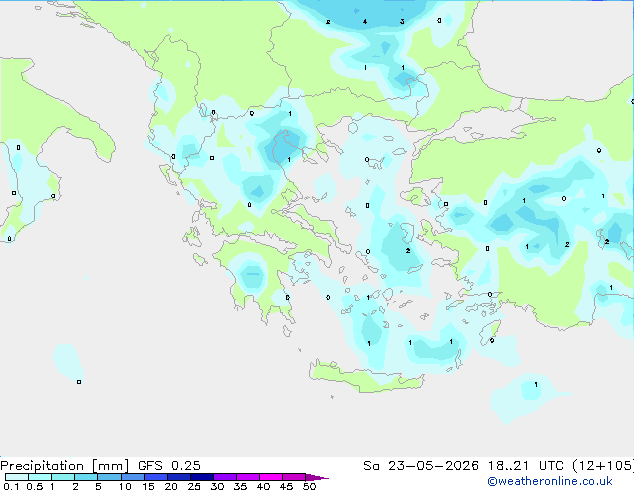The height and width of the screenshot is (490, 634).
Task: Click the 'Sa 23-05-2026' date text
Action: coord(421,466)
